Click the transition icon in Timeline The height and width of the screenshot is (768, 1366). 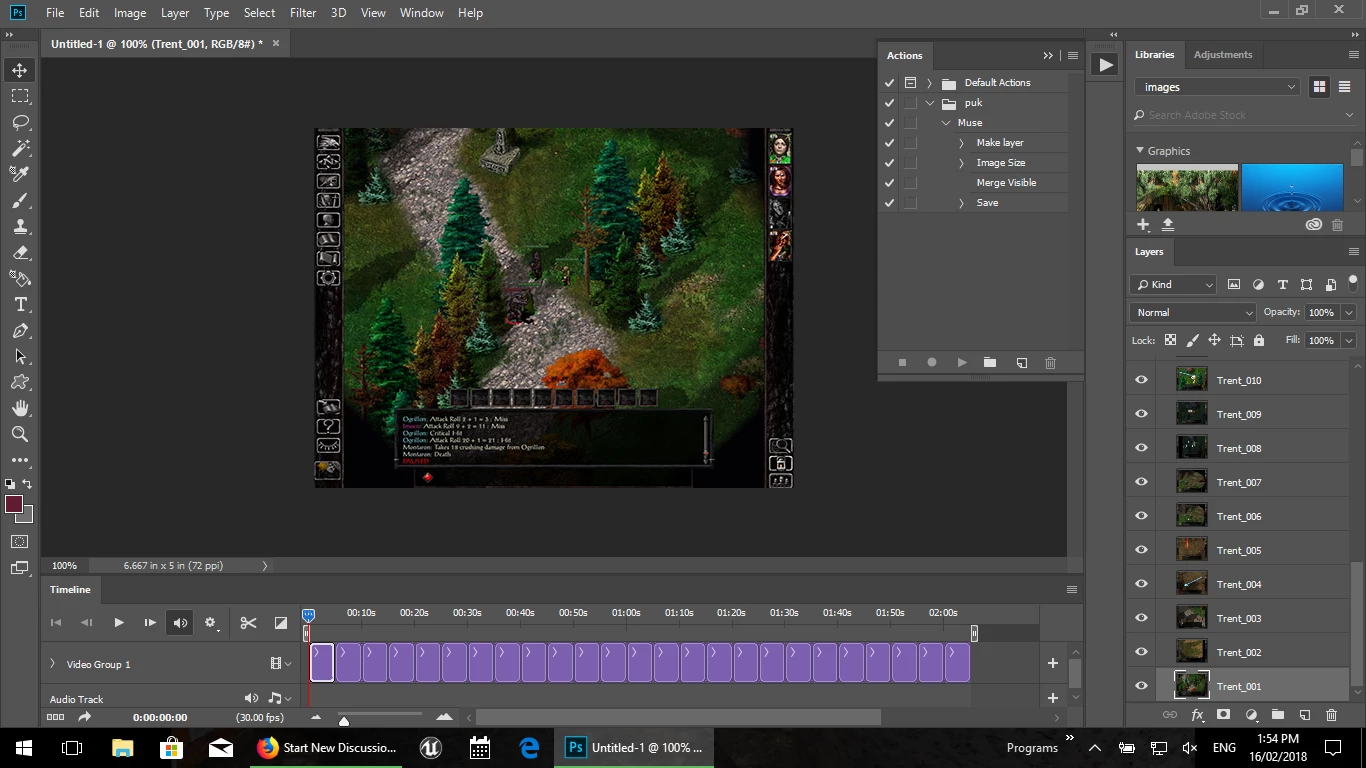281,623
